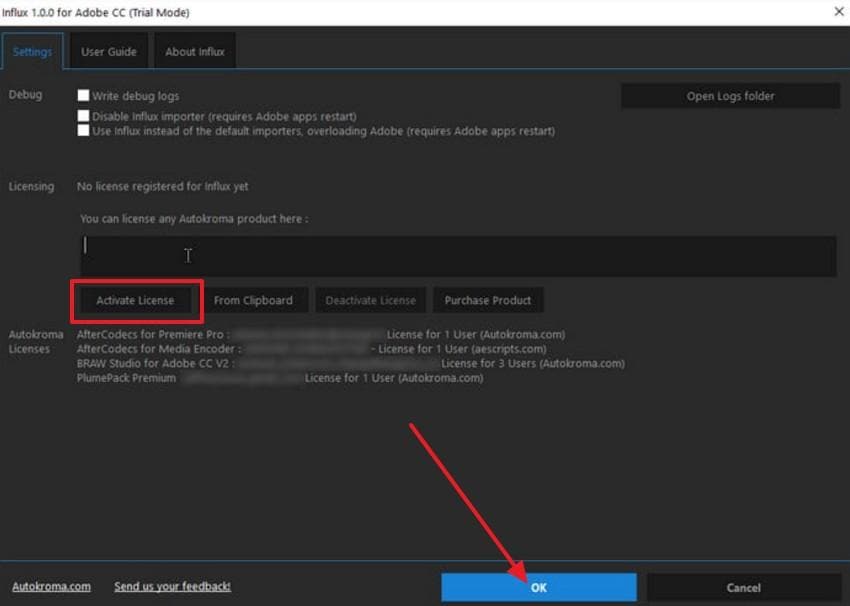Screen dimensions: 850x606
Task: Enable Write debug logs
Action: [x=85, y=96]
